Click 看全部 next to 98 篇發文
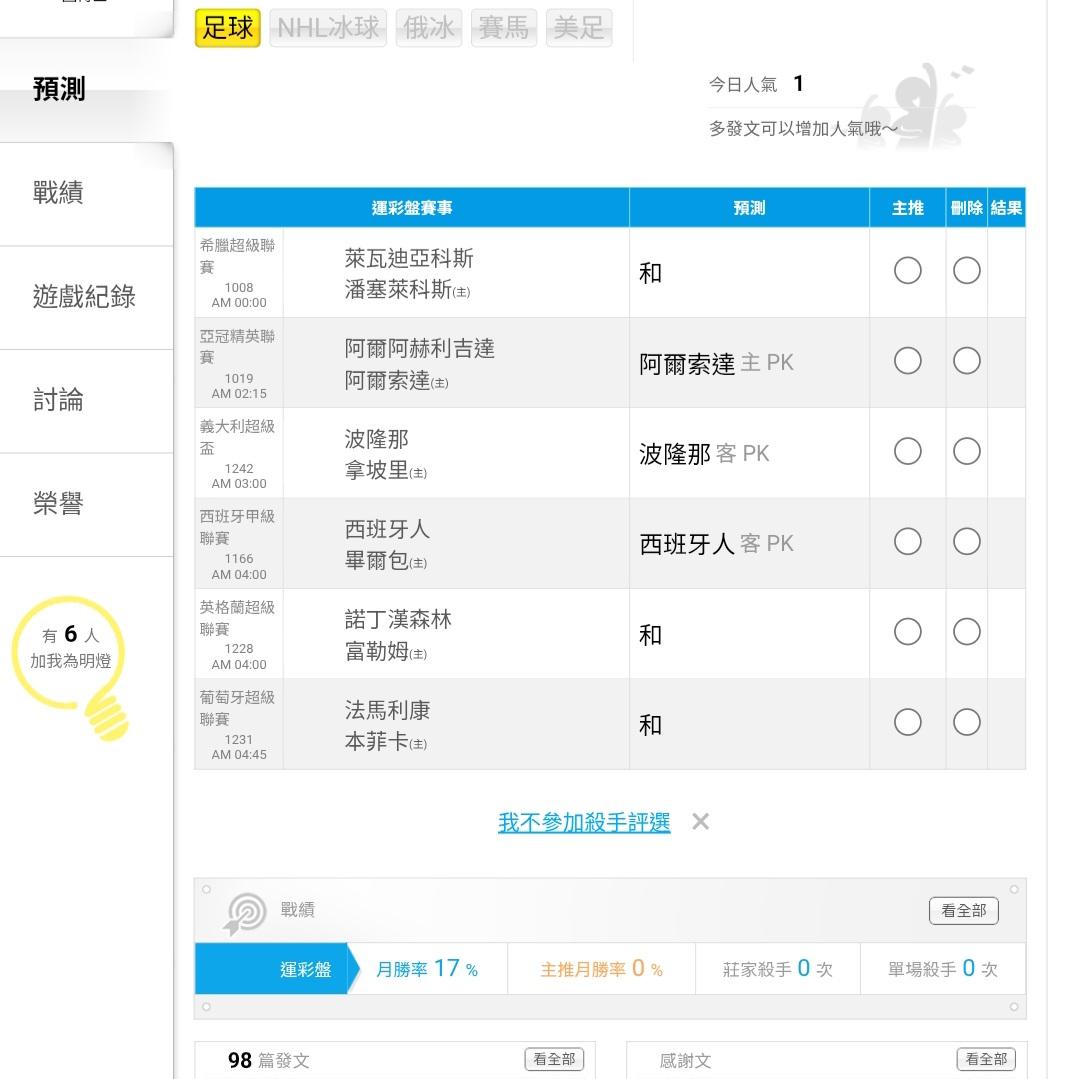Viewport: 1080px width, 1079px height. pyautogui.click(x=554, y=1060)
